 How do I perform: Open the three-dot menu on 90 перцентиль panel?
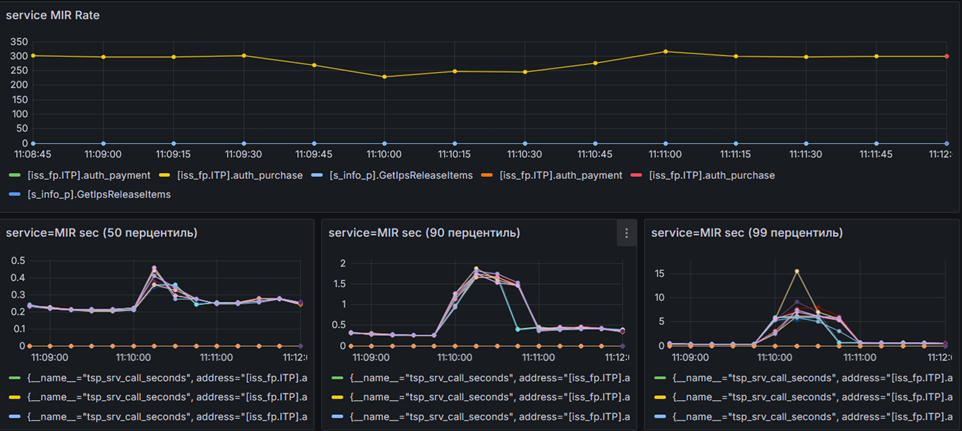[626, 233]
